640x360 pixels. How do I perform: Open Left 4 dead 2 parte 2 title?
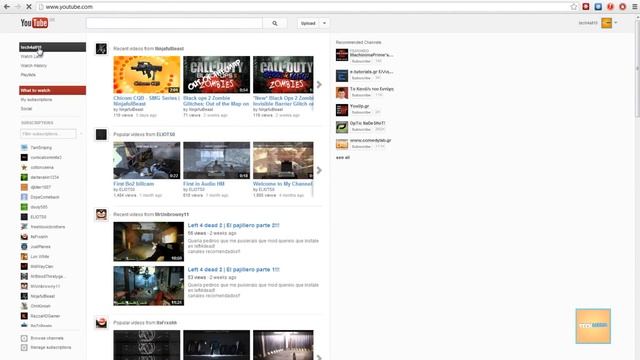click(233, 225)
